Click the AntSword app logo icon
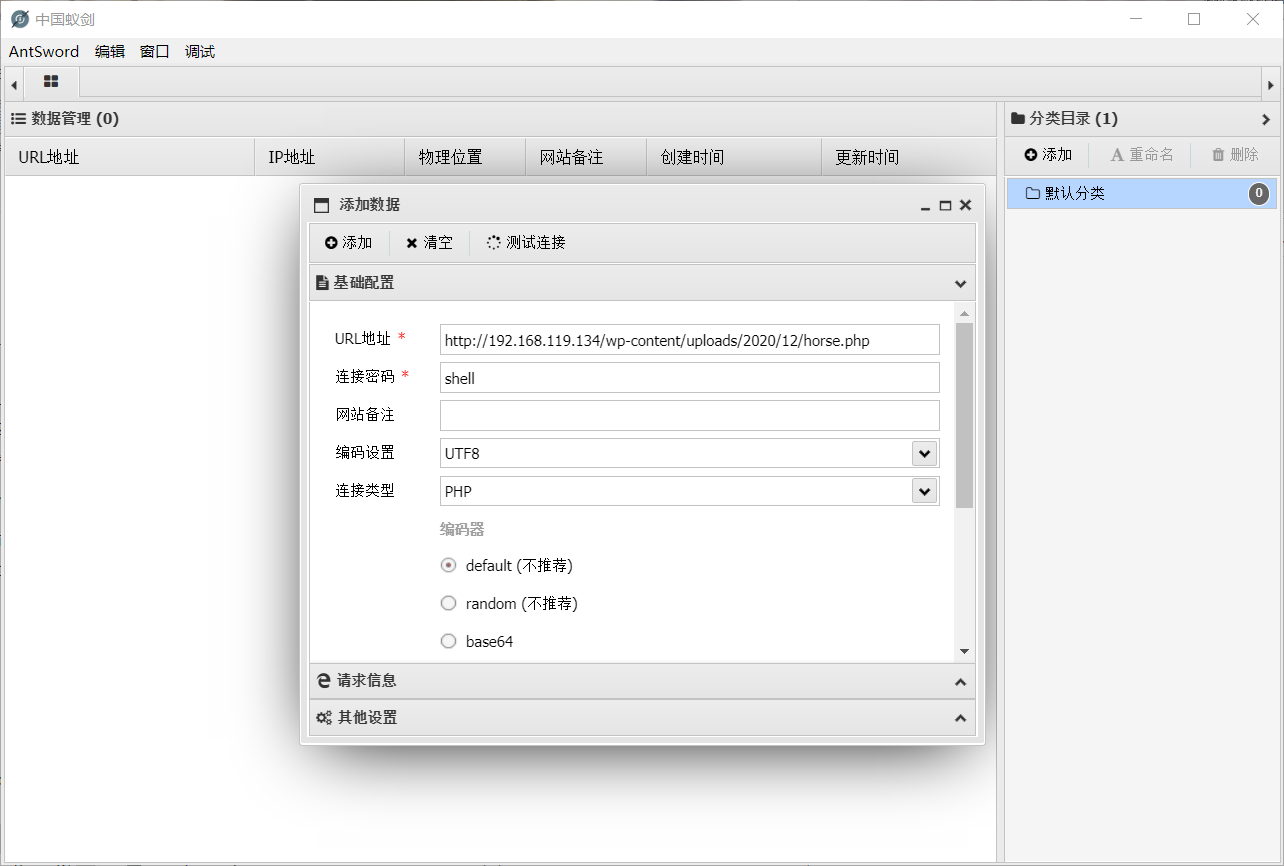 click(x=19, y=19)
